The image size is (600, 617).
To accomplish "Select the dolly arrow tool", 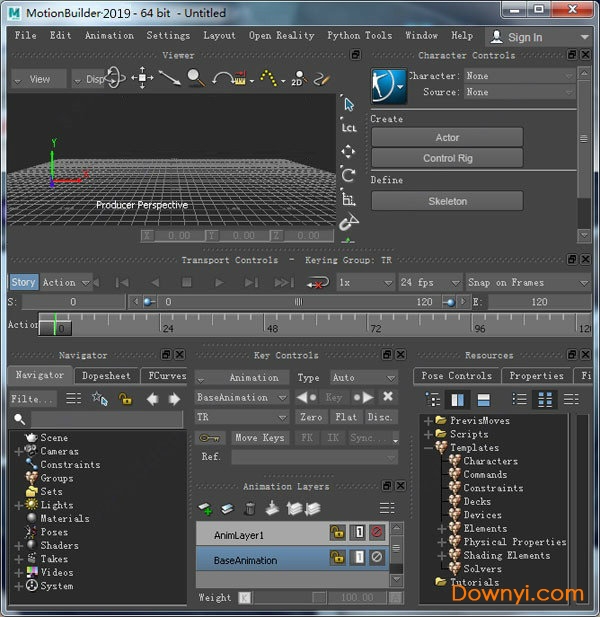I will point(170,78).
